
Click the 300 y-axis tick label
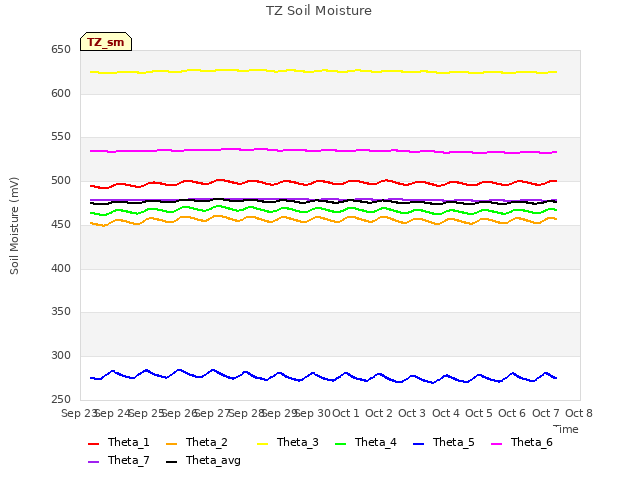[61, 356]
